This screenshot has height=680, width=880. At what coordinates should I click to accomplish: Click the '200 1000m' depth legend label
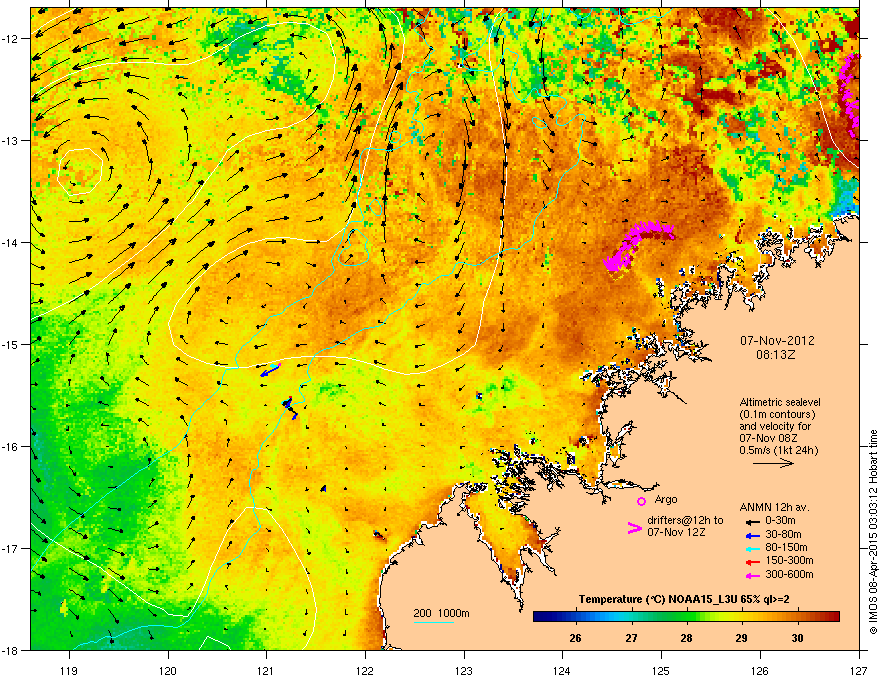441,613
